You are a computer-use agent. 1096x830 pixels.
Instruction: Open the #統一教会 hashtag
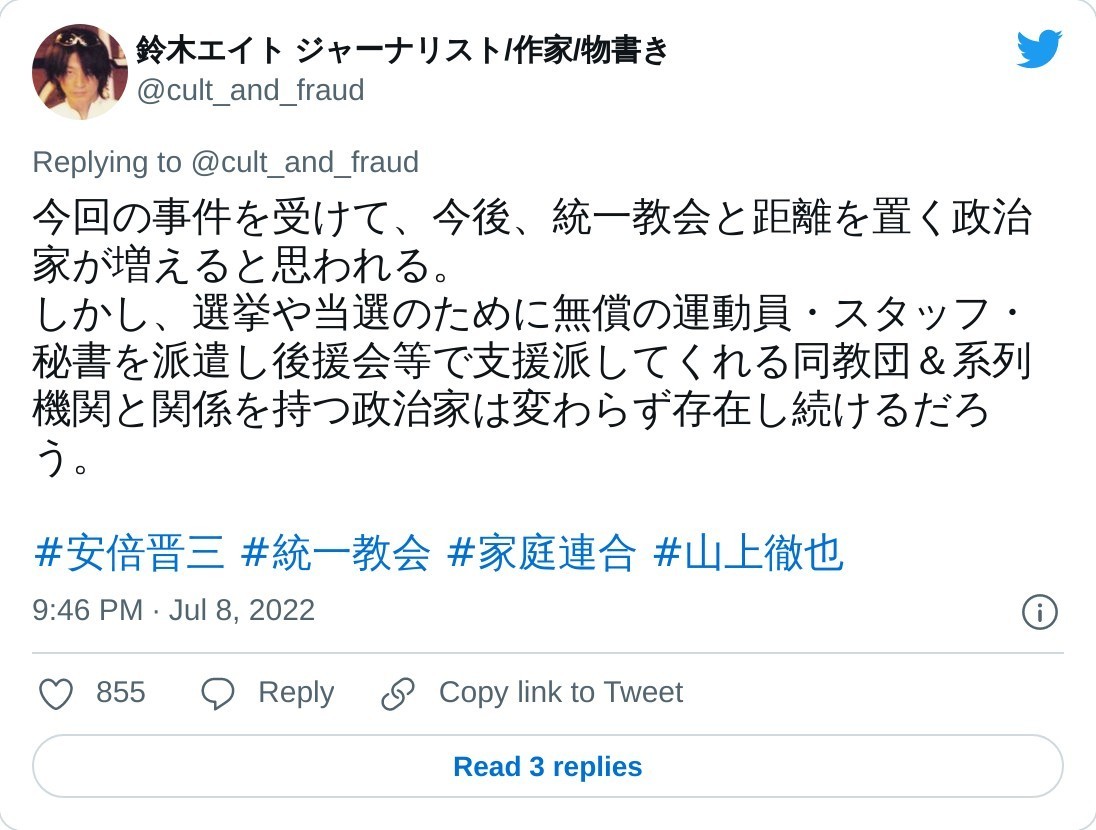coord(336,553)
